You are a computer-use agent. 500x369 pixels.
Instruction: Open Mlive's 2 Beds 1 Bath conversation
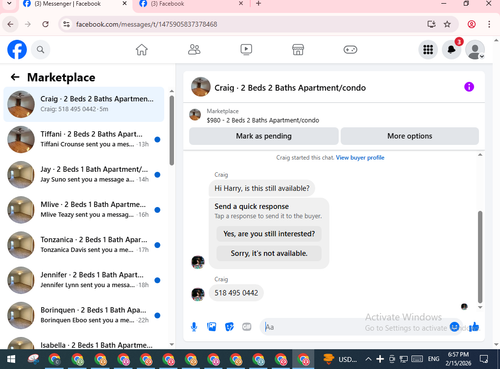84,210
